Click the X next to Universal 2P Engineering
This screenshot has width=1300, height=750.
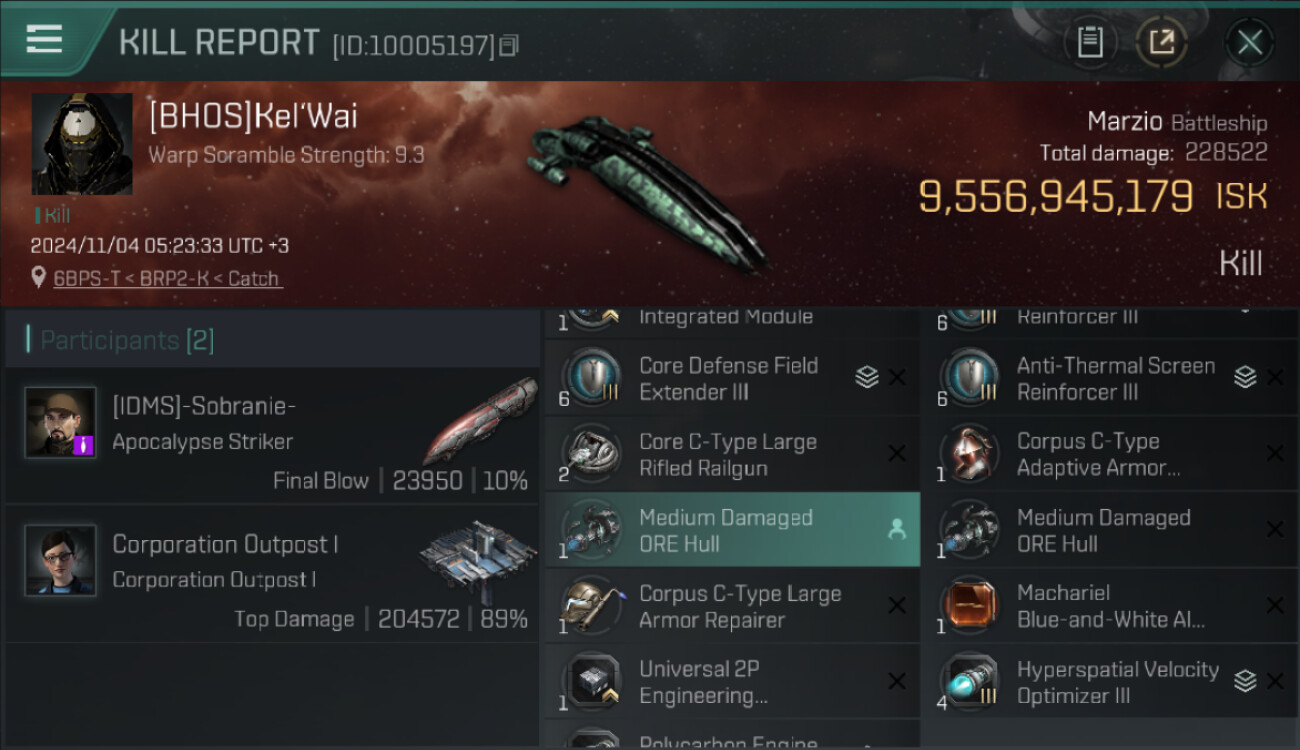(x=897, y=682)
